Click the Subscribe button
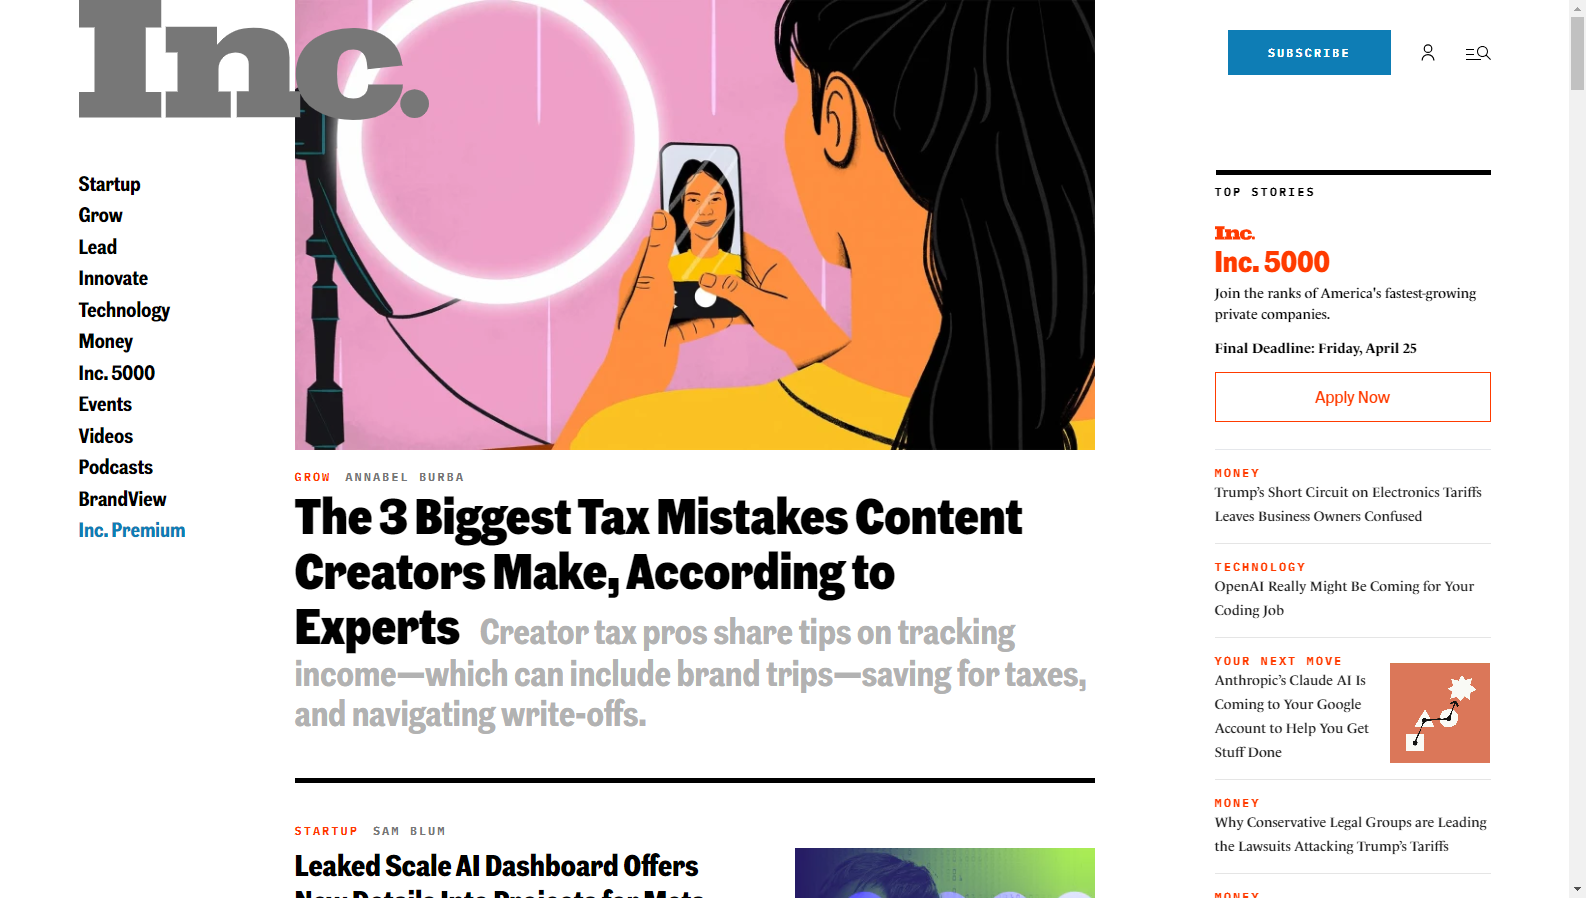 (x=1309, y=53)
